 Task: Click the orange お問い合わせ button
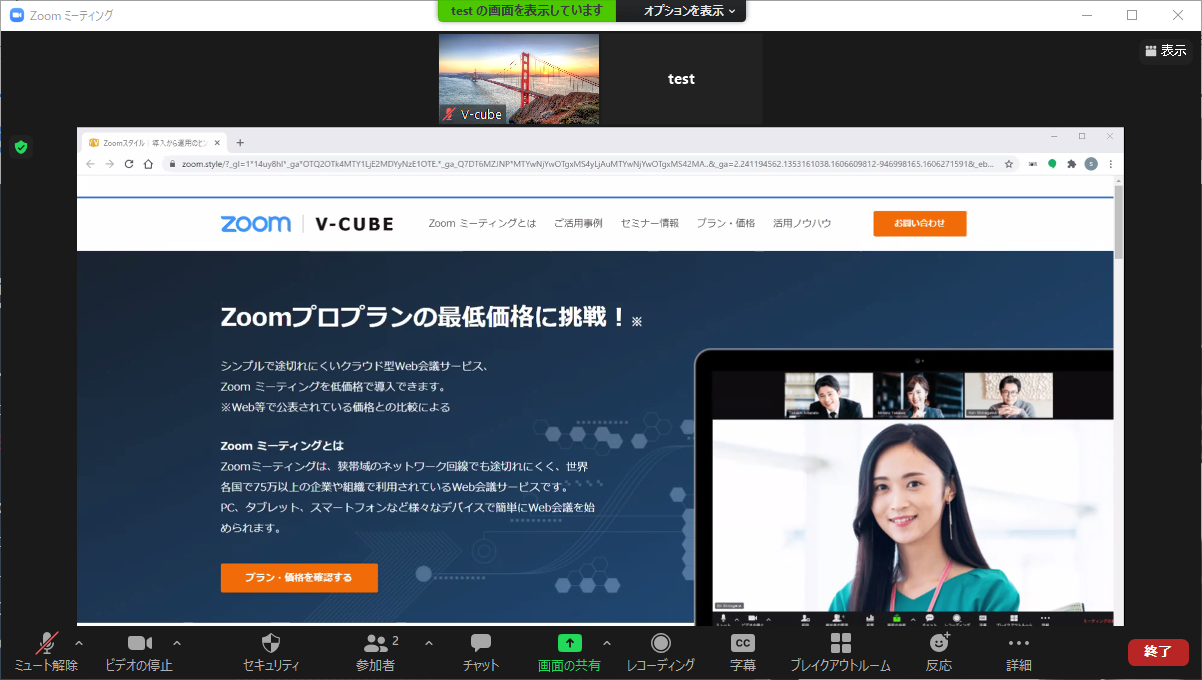pyautogui.click(x=920, y=223)
